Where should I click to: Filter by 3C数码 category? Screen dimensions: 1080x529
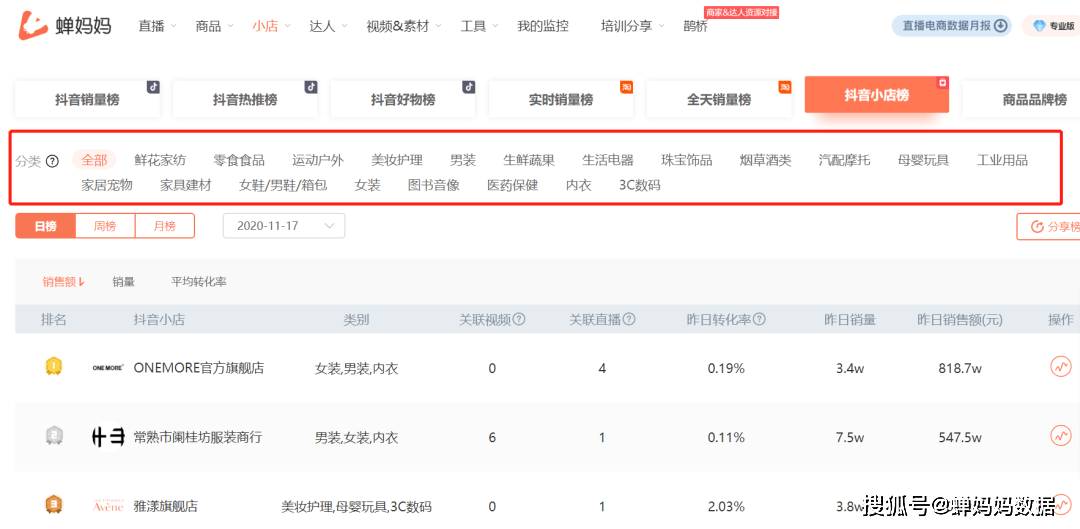click(640, 185)
